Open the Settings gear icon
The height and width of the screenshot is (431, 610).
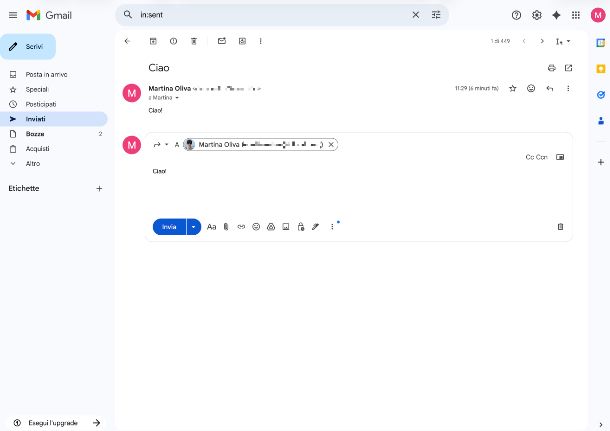point(536,15)
